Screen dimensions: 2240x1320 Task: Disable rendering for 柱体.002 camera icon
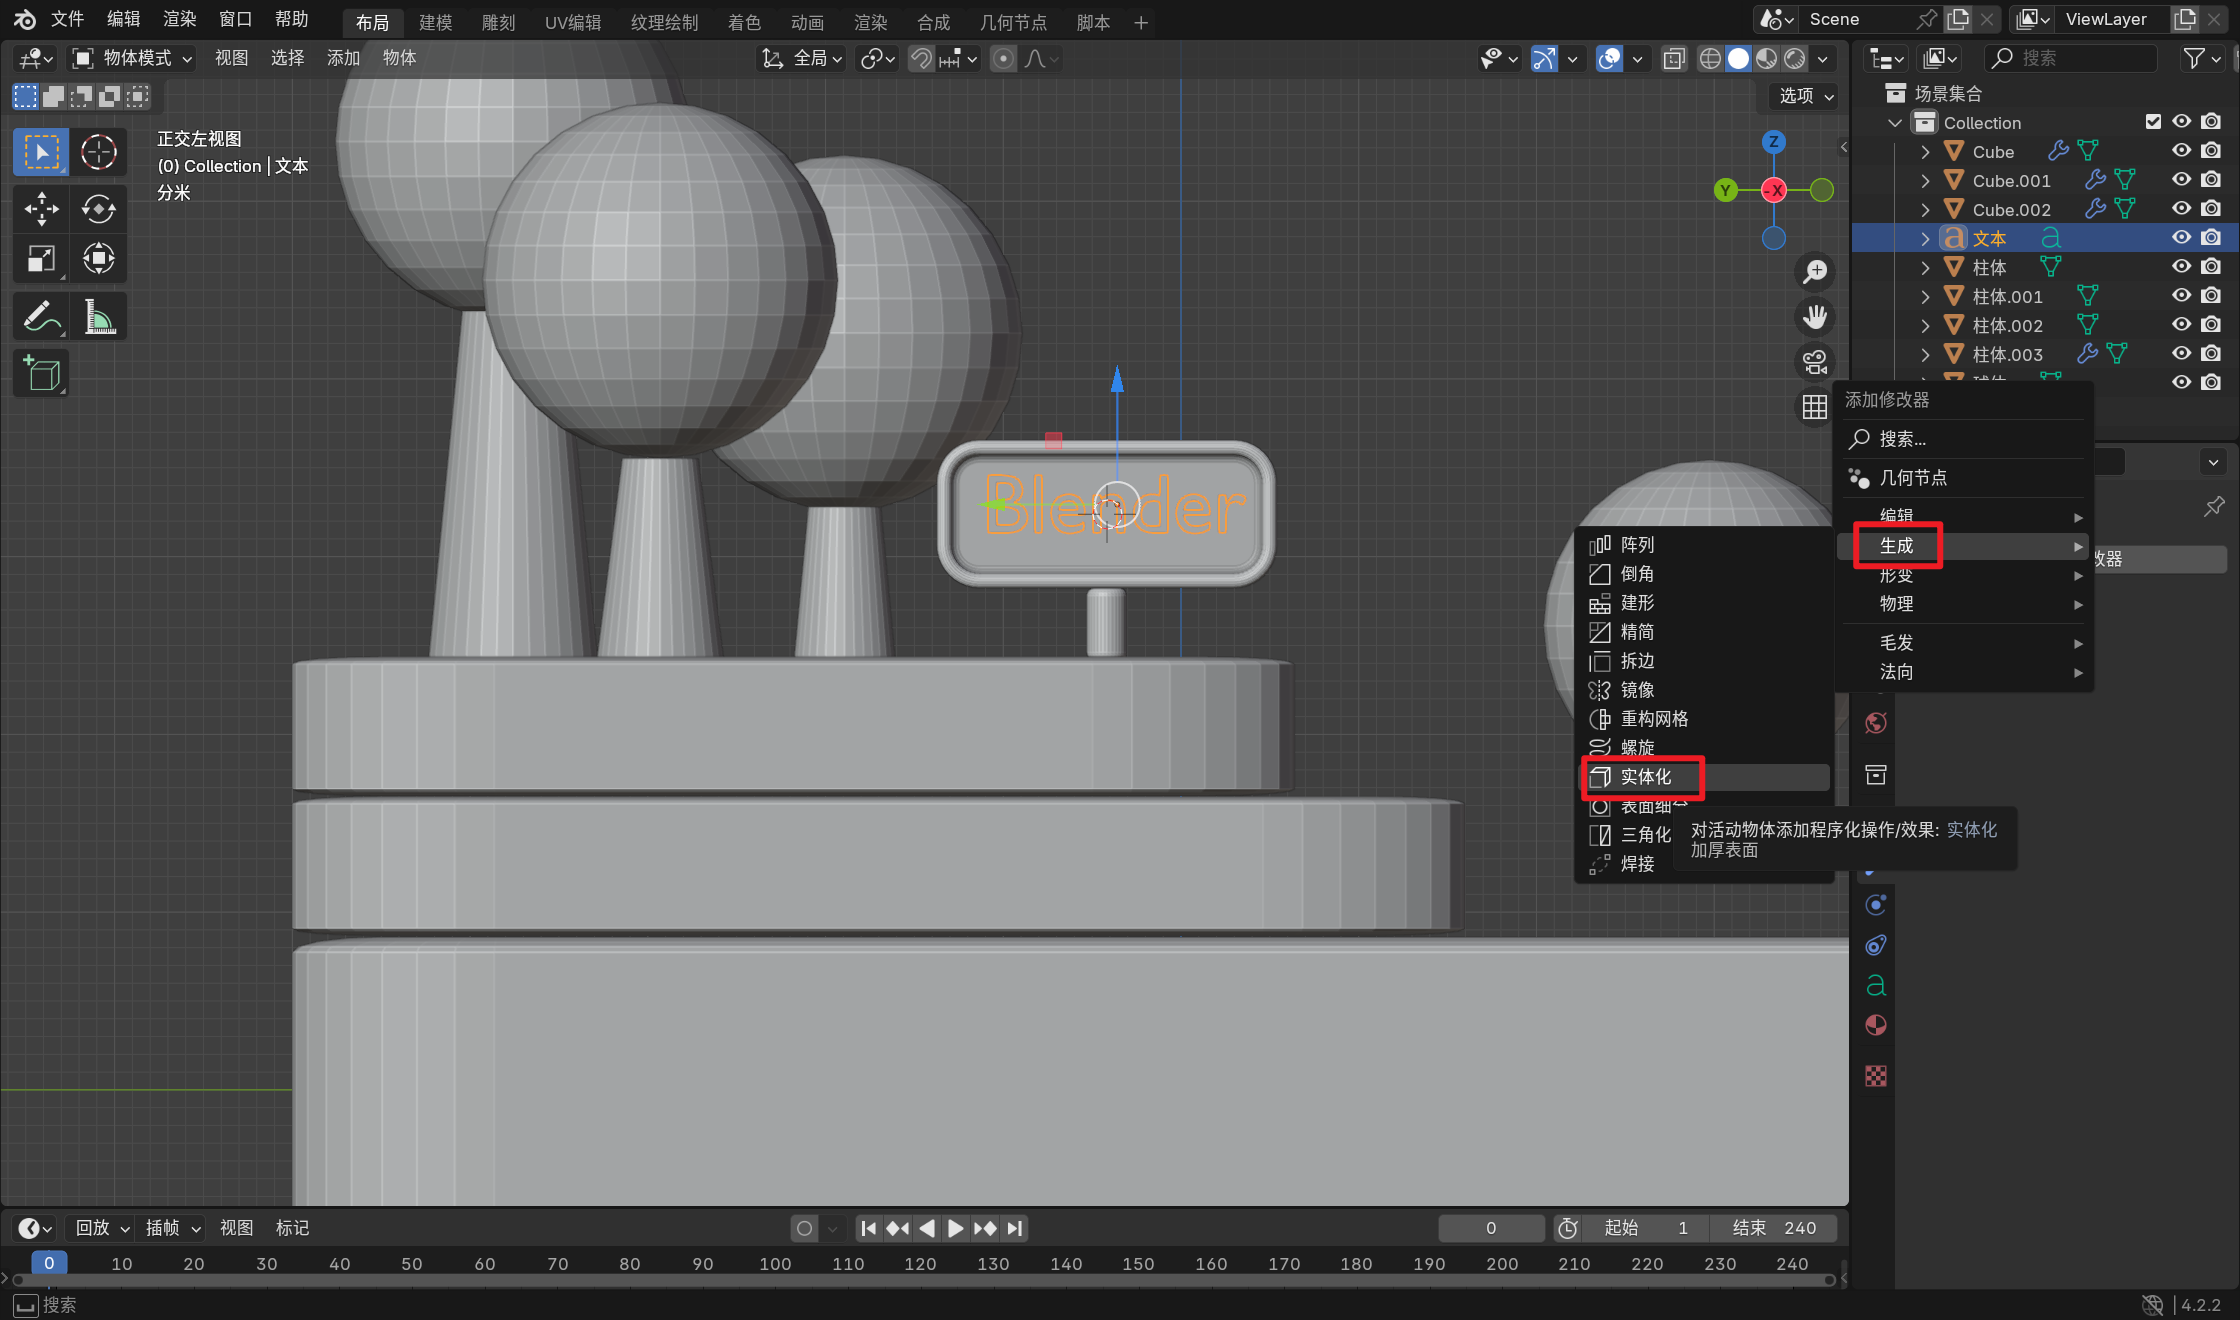[2211, 325]
